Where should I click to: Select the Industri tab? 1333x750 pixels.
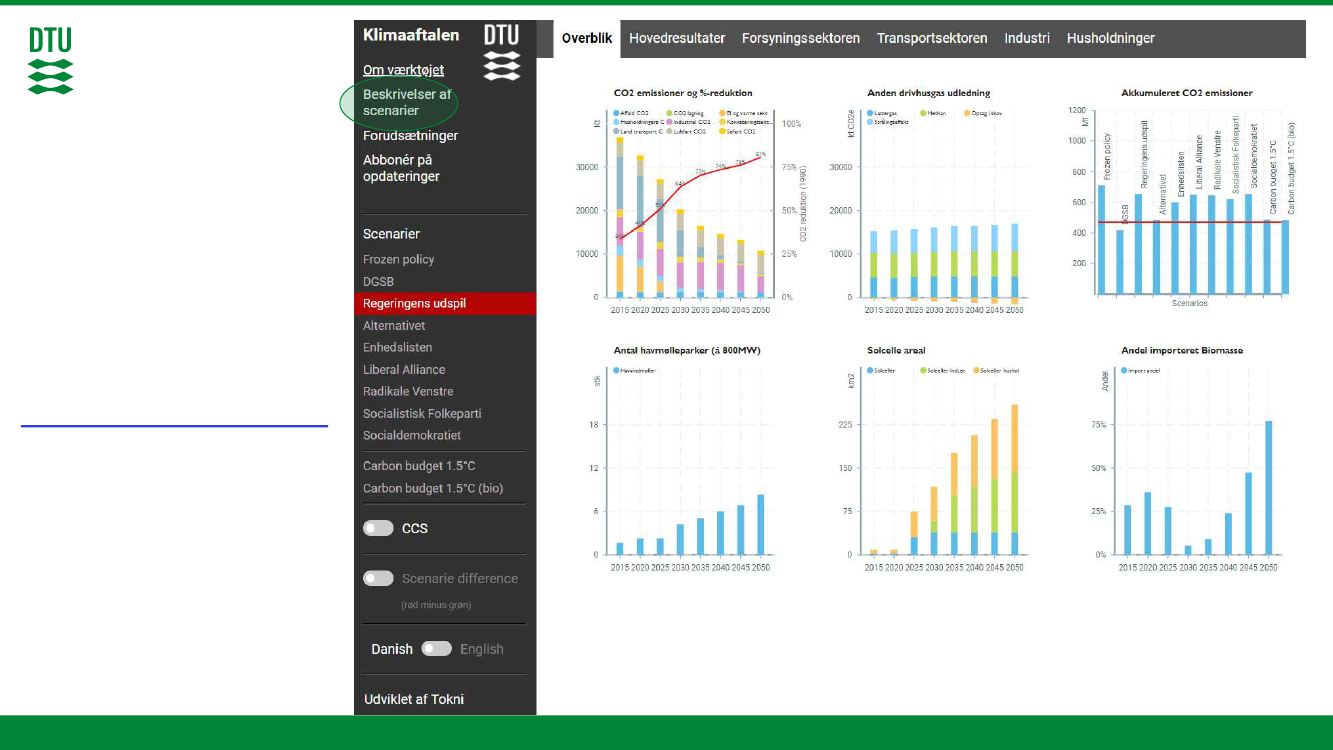pyautogui.click(x=1027, y=38)
